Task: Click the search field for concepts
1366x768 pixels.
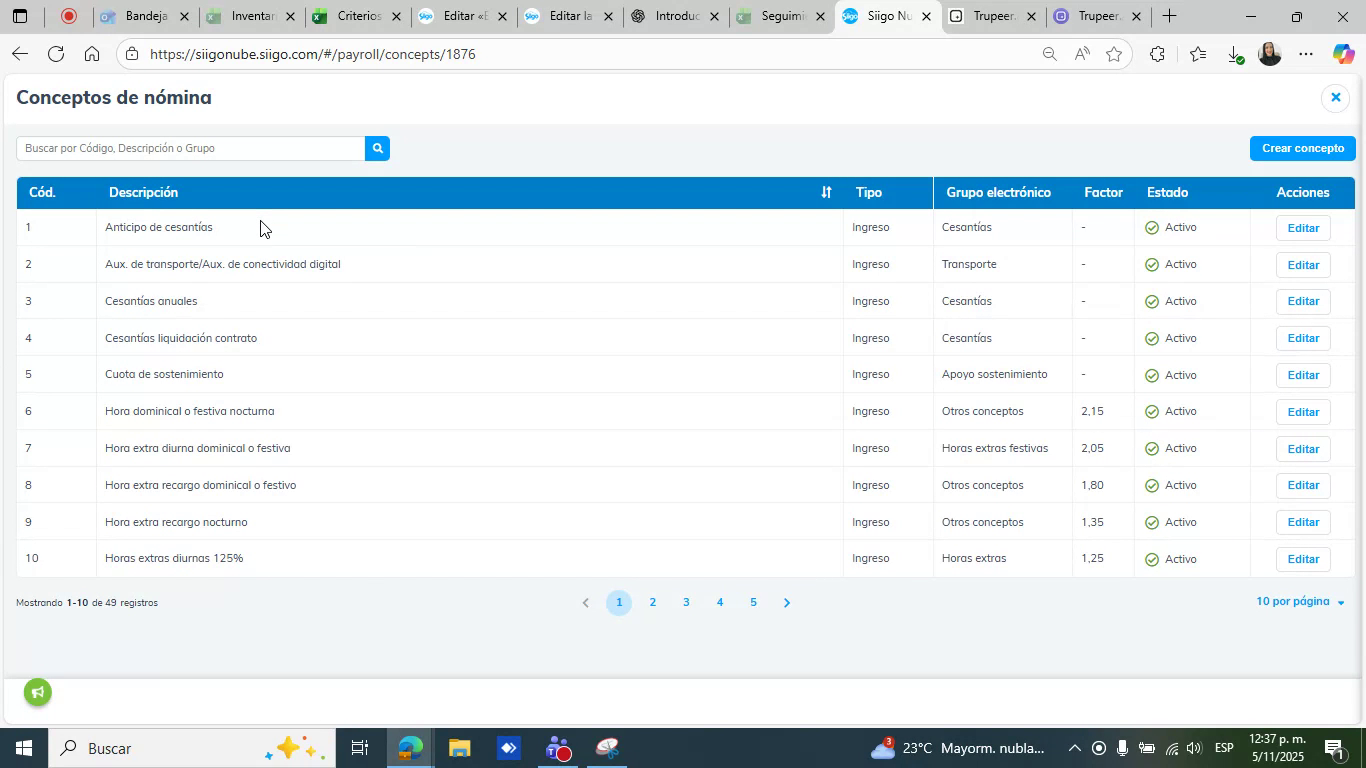Action: (190, 148)
